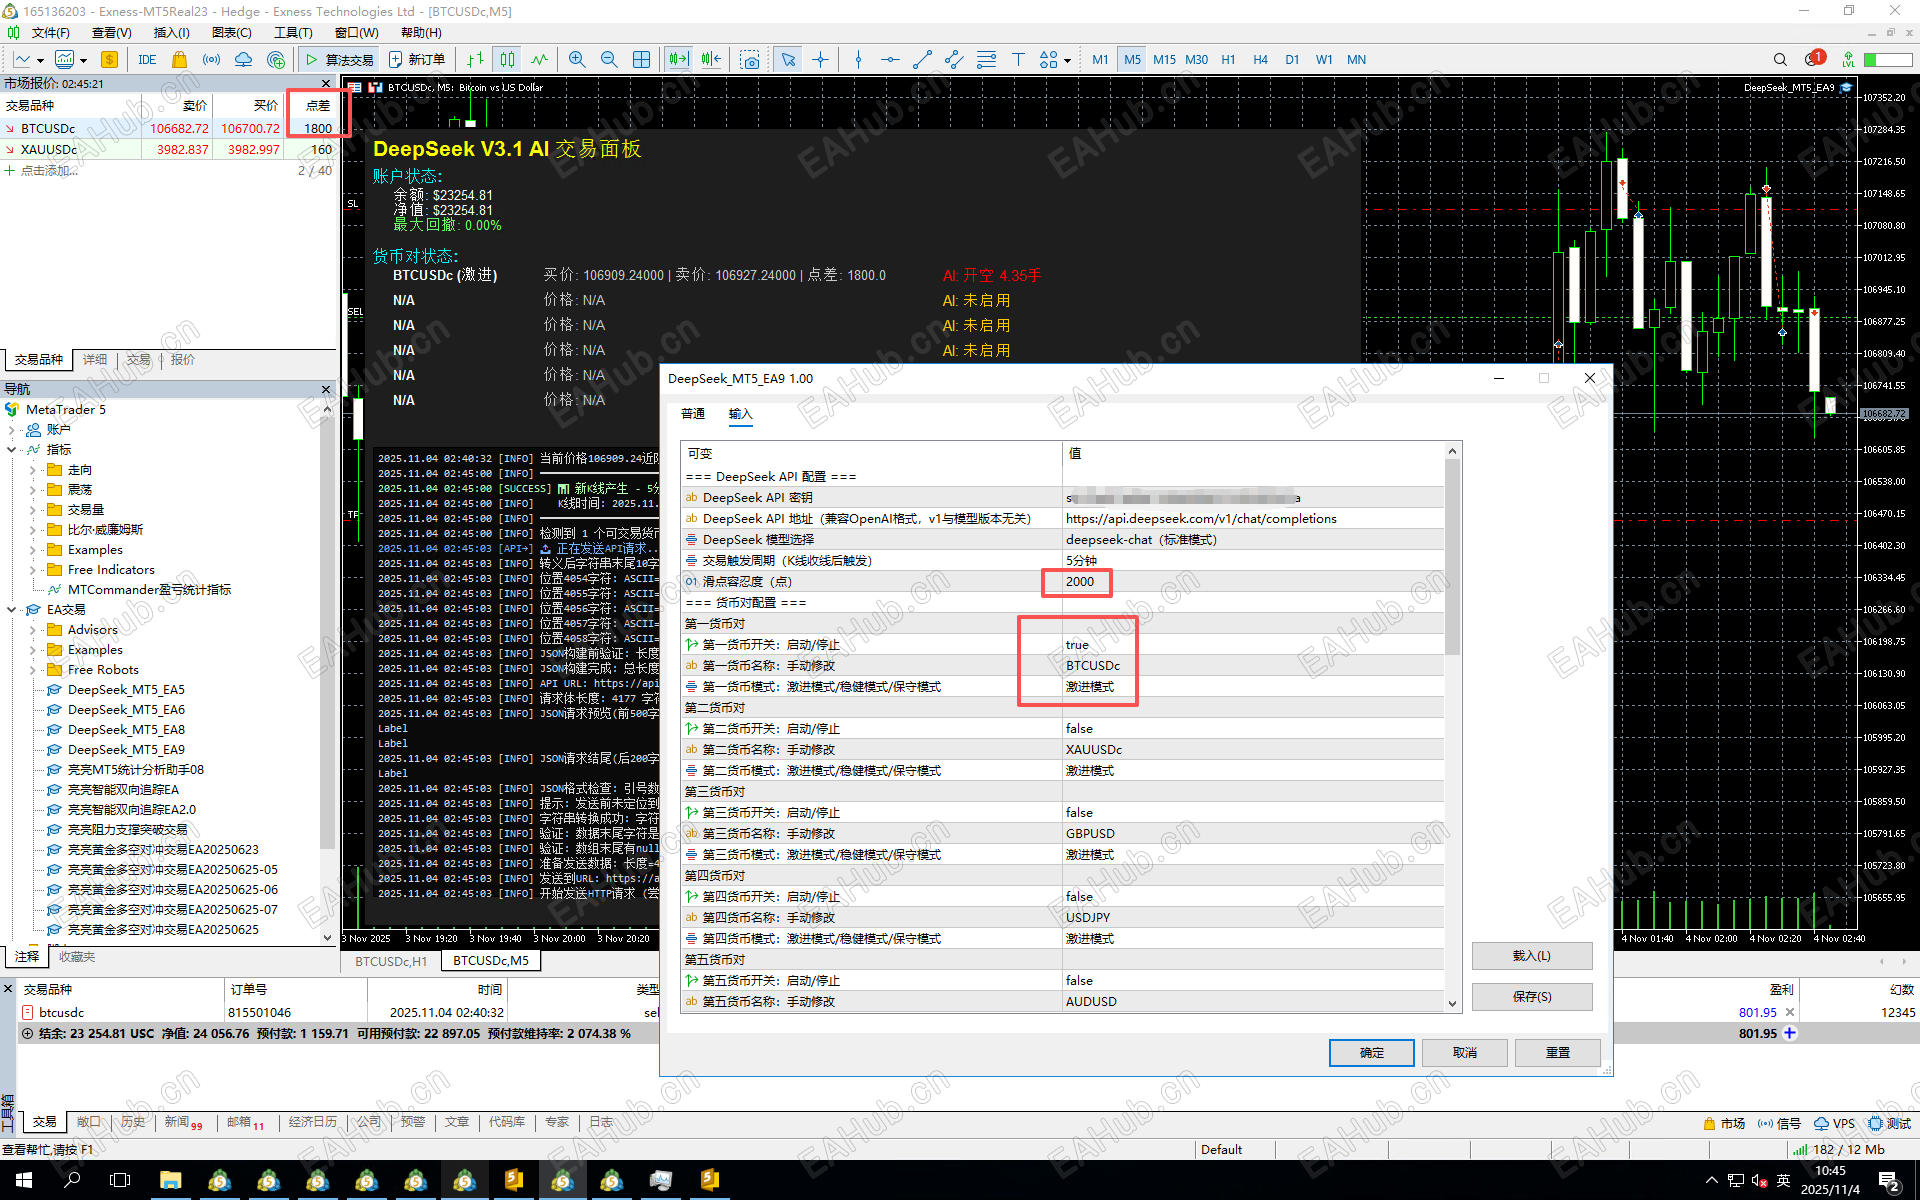Click 保存(S) button in EA dialog
This screenshot has width=1920, height=1200.
coord(1532,997)
